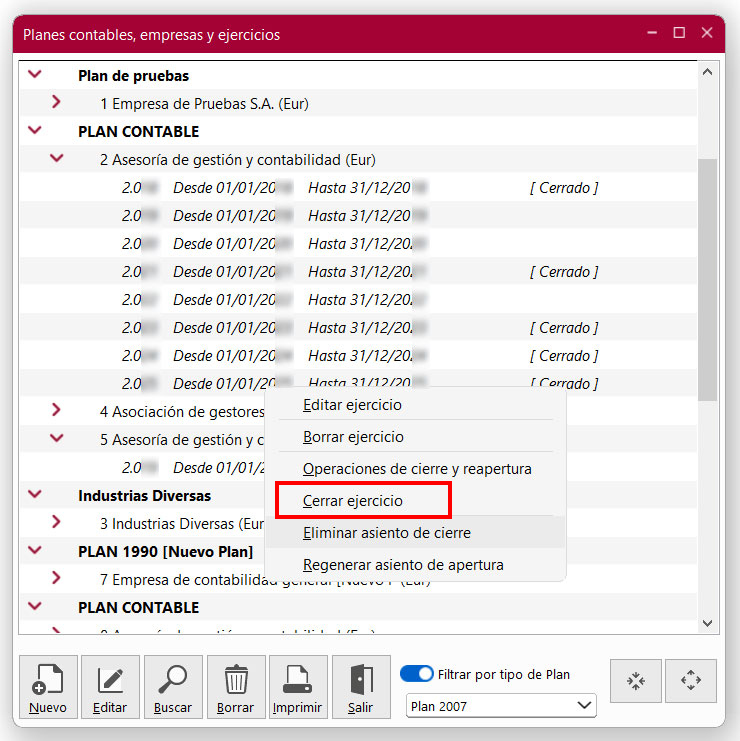Select the PLAN 1990 [Nuevo Plan] row
Viewport: 740px width, 741px height.
click(358, 551)
